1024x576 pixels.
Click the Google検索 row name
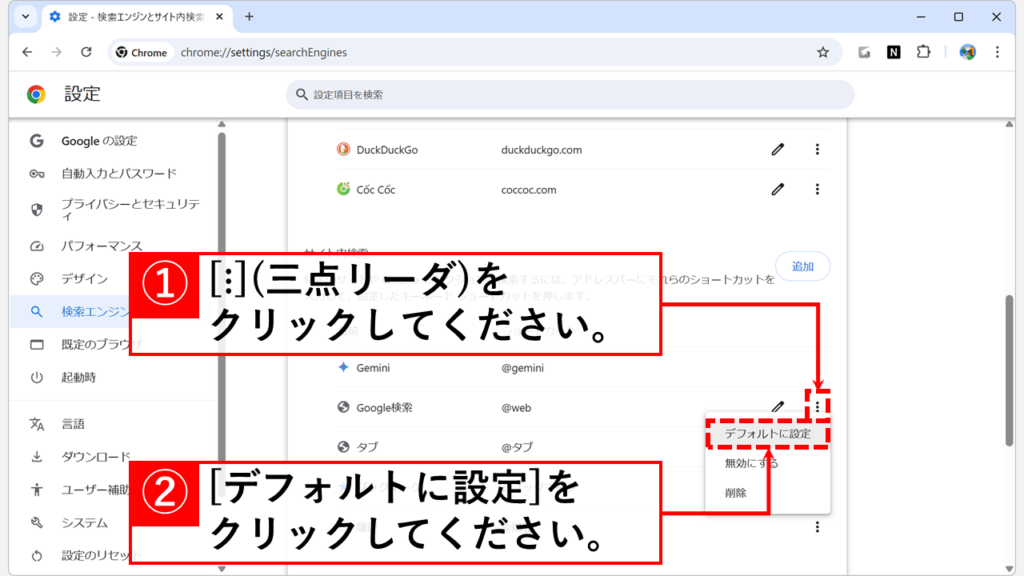tap(385, 408)
